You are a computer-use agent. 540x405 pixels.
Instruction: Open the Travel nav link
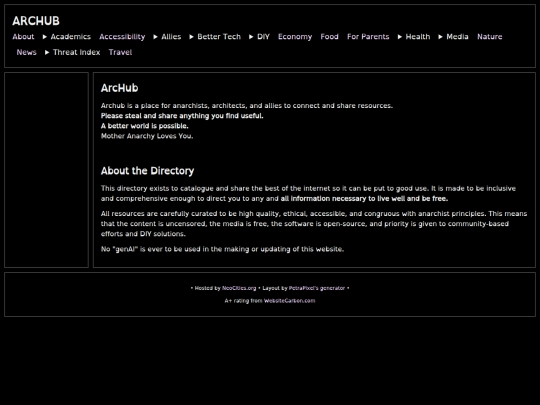click(x=120, y=52)
